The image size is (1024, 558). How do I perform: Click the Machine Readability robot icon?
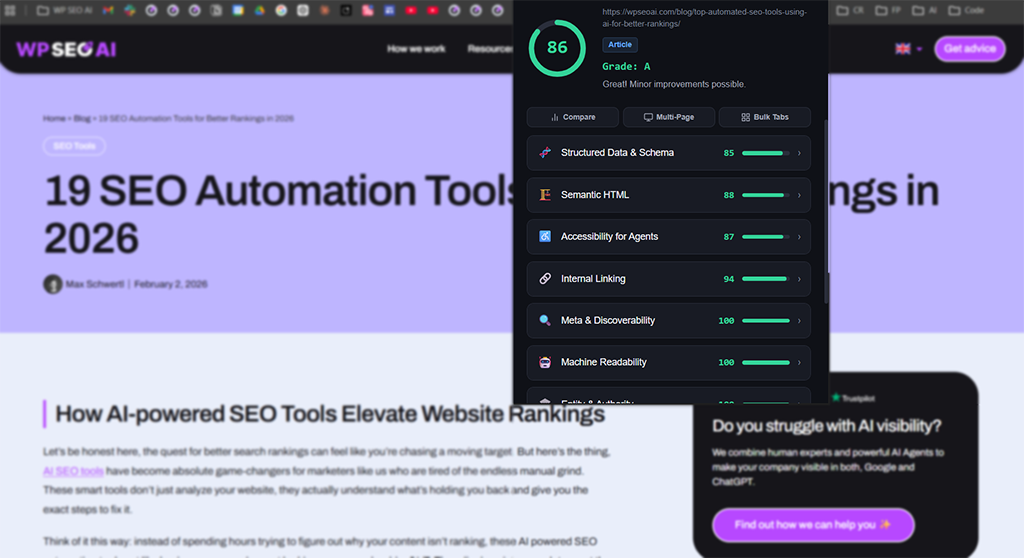[545, 363]
